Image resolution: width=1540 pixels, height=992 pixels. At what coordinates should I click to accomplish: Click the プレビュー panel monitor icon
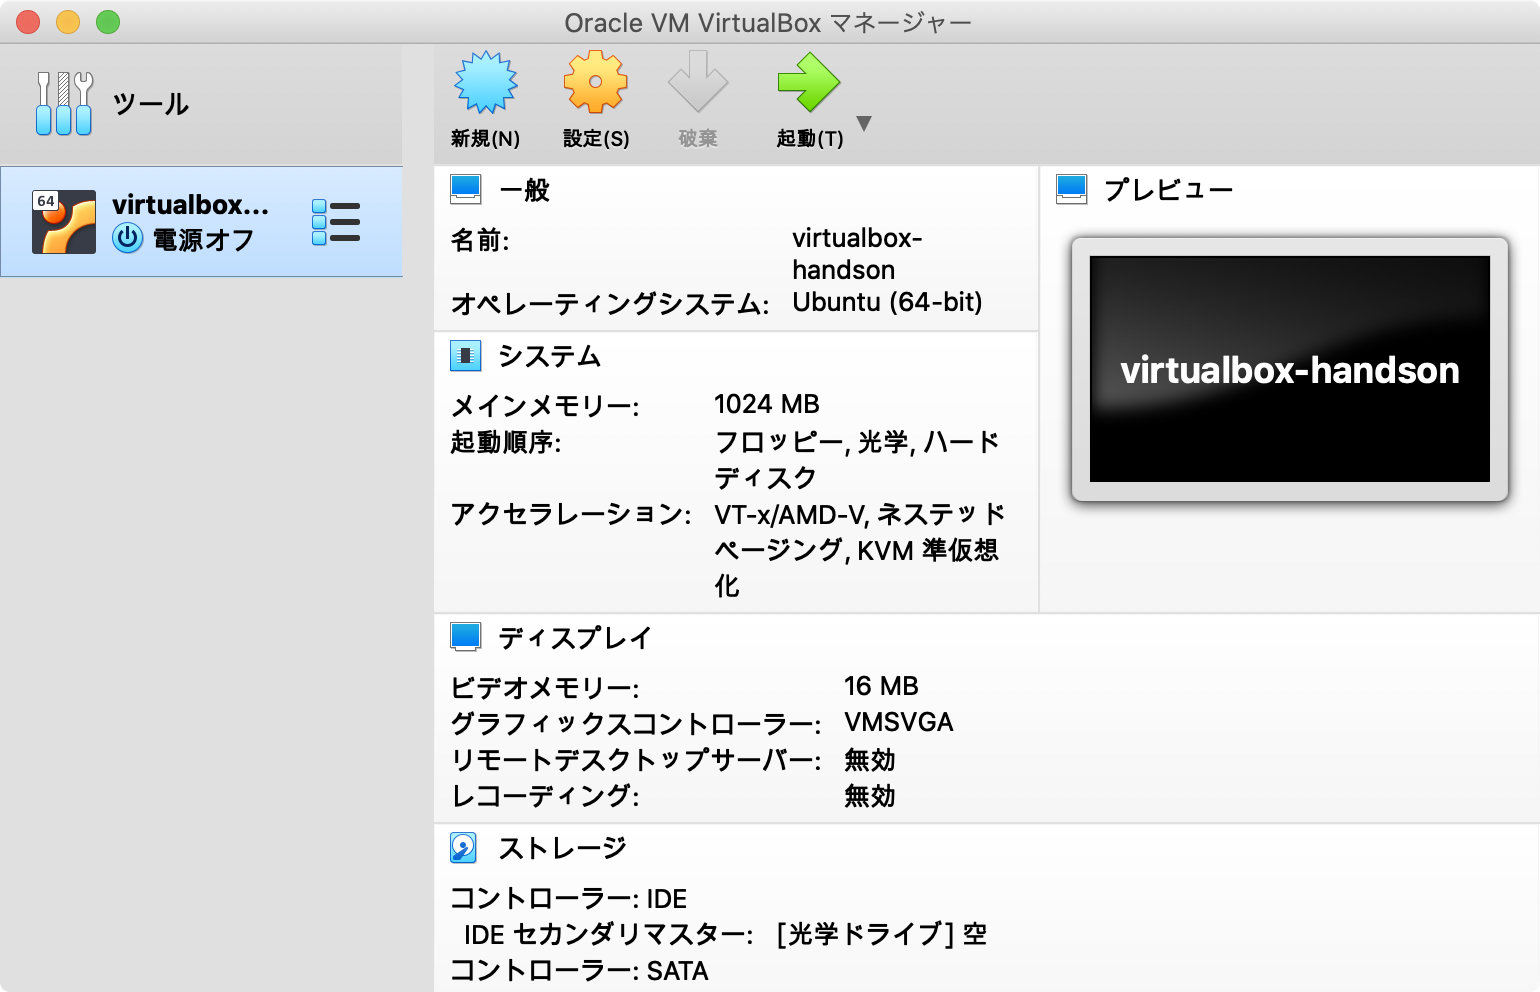tap(1072, 190)
